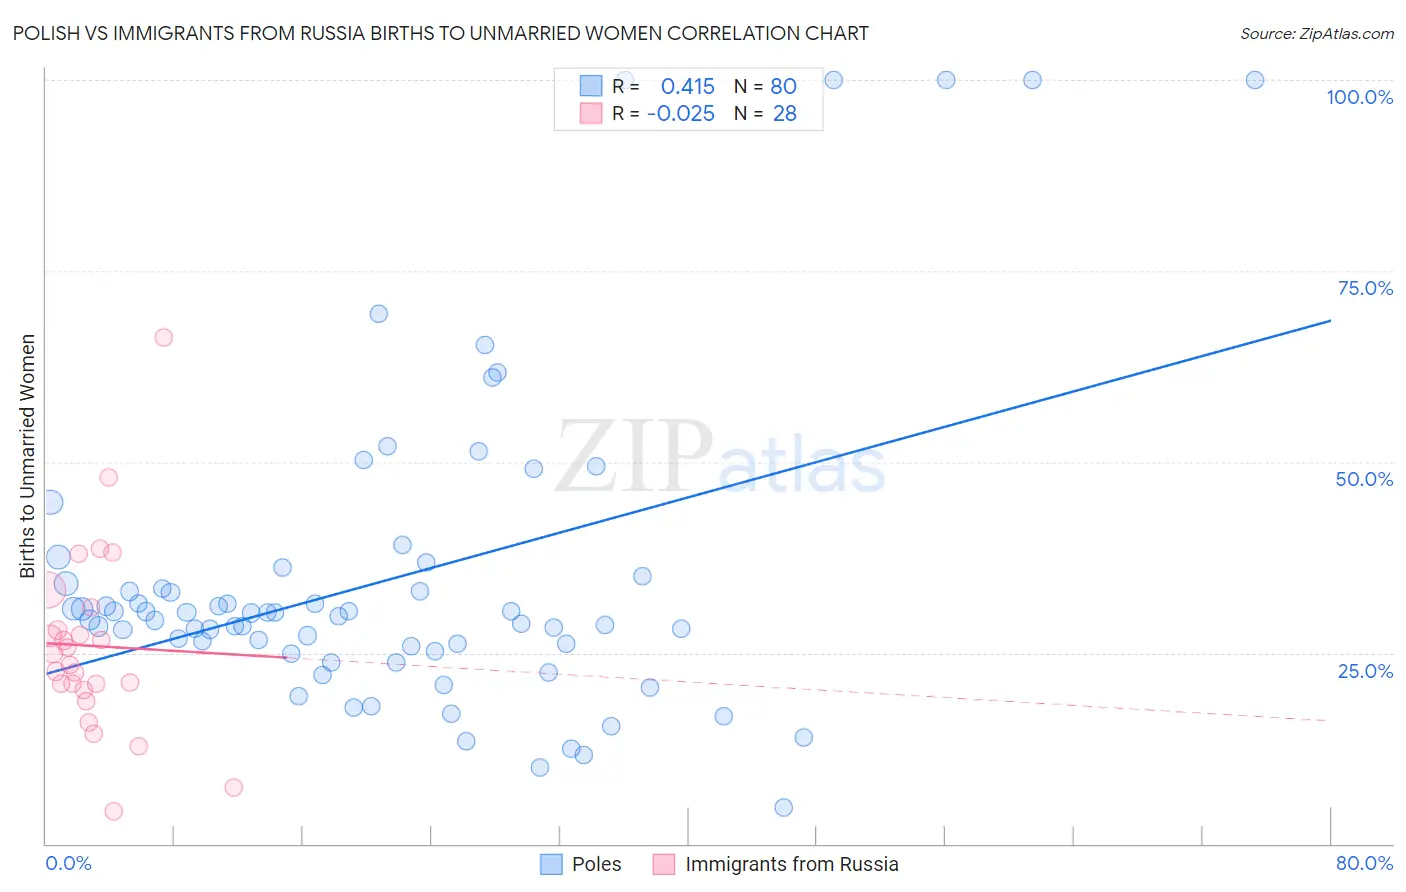Open the Source: ZipAtlas.com link
Viewport: 1406px width, 892px height.
(x=1317, y=33)
